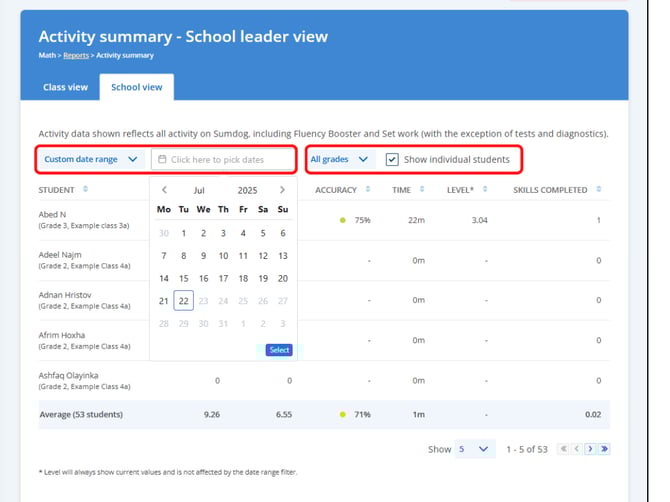Open the Show rows per page dropdown
Image resolution: width=670 pixels, height=502 pixels.
coord(474,449)
